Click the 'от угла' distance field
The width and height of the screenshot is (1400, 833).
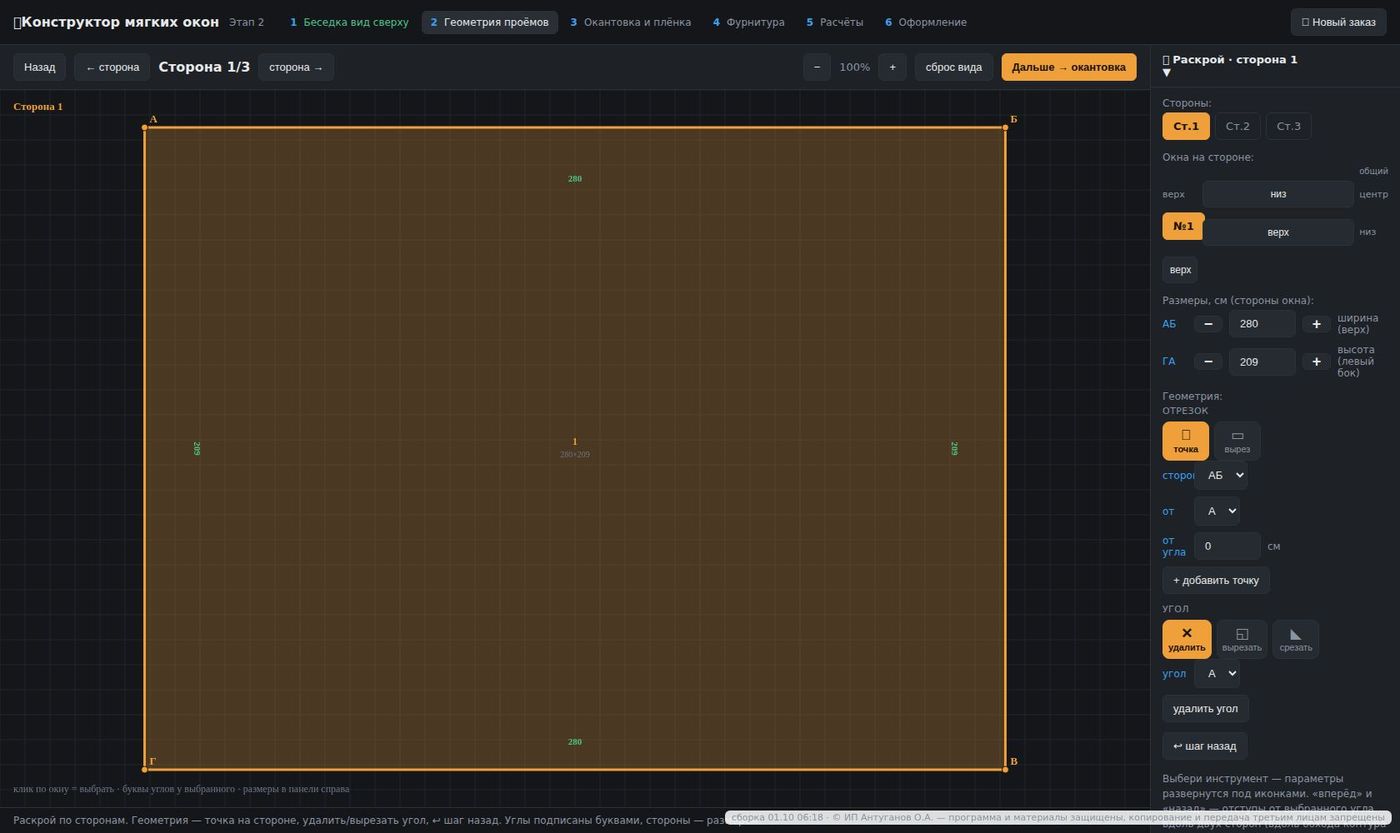[1227, 546]
